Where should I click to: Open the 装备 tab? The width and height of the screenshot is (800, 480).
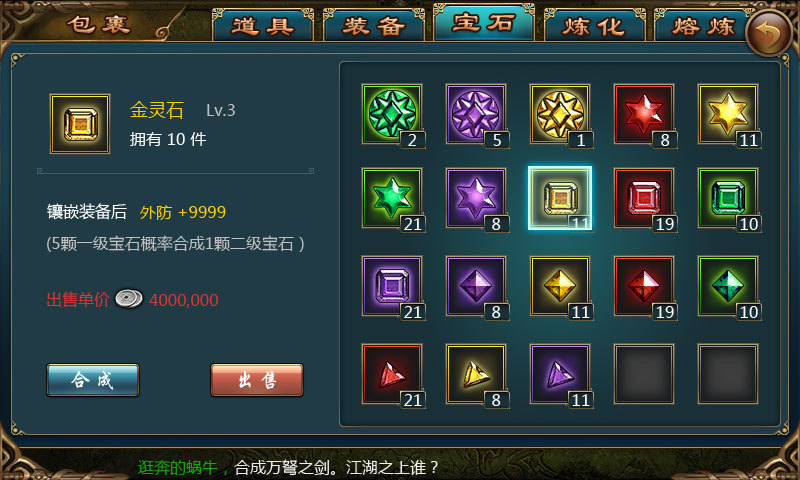373,26
